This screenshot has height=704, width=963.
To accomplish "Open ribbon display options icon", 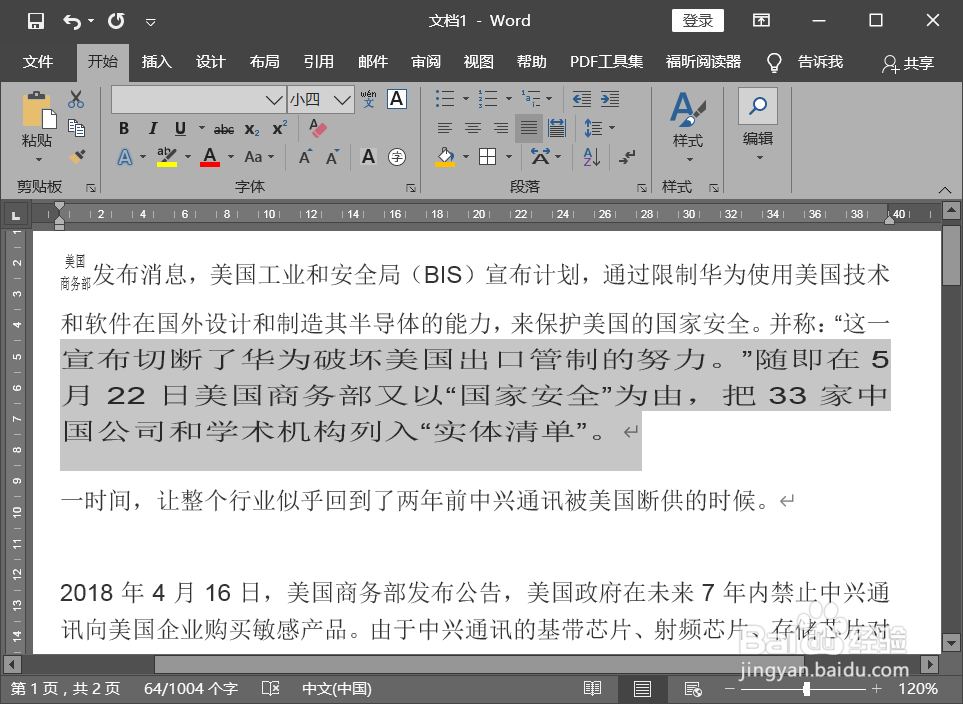I will [x=761, y=21].
